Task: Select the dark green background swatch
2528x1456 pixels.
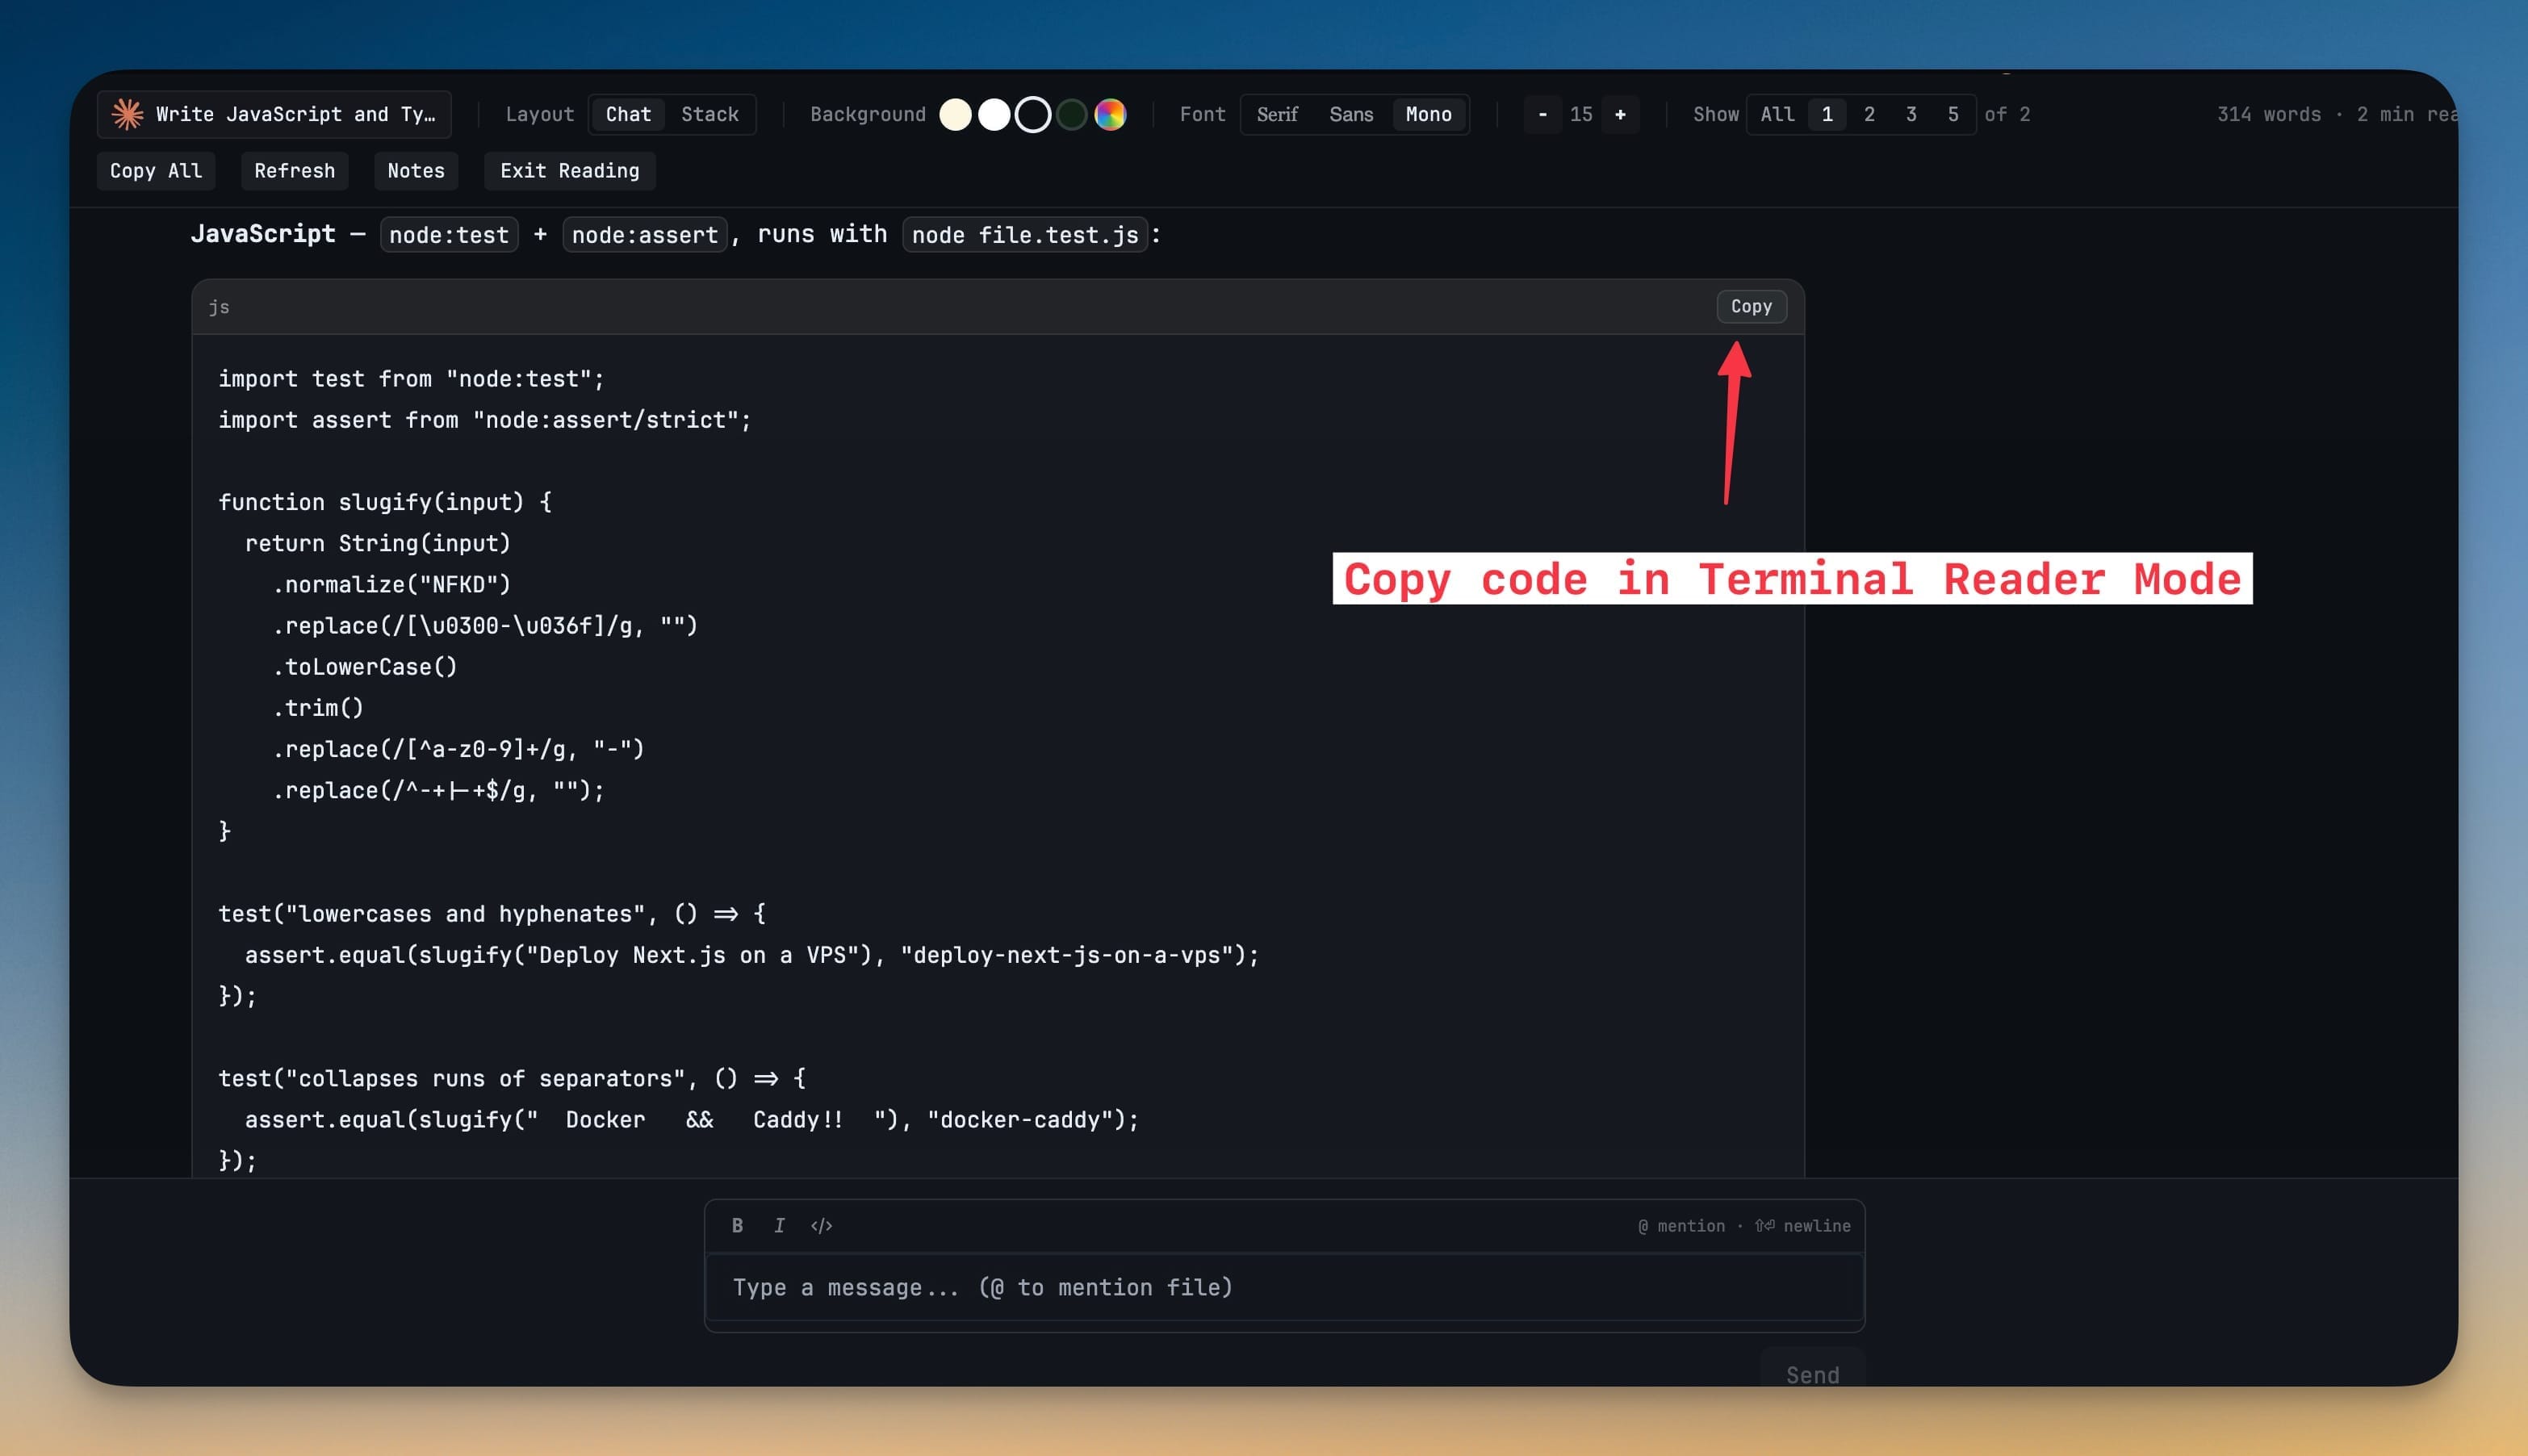Action: [x=1072, y=114]
